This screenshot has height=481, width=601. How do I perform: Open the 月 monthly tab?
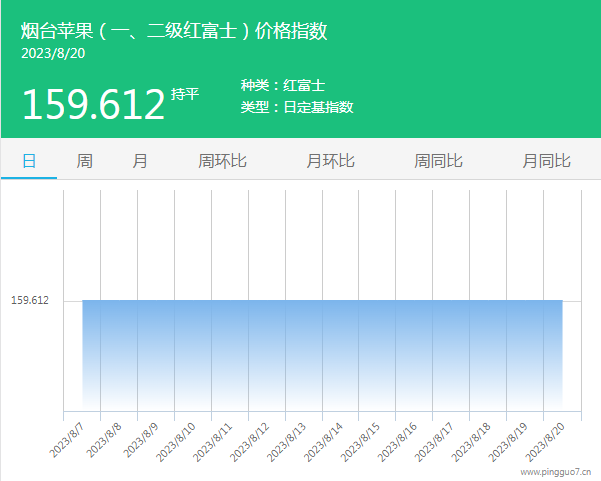pos(140,161)
